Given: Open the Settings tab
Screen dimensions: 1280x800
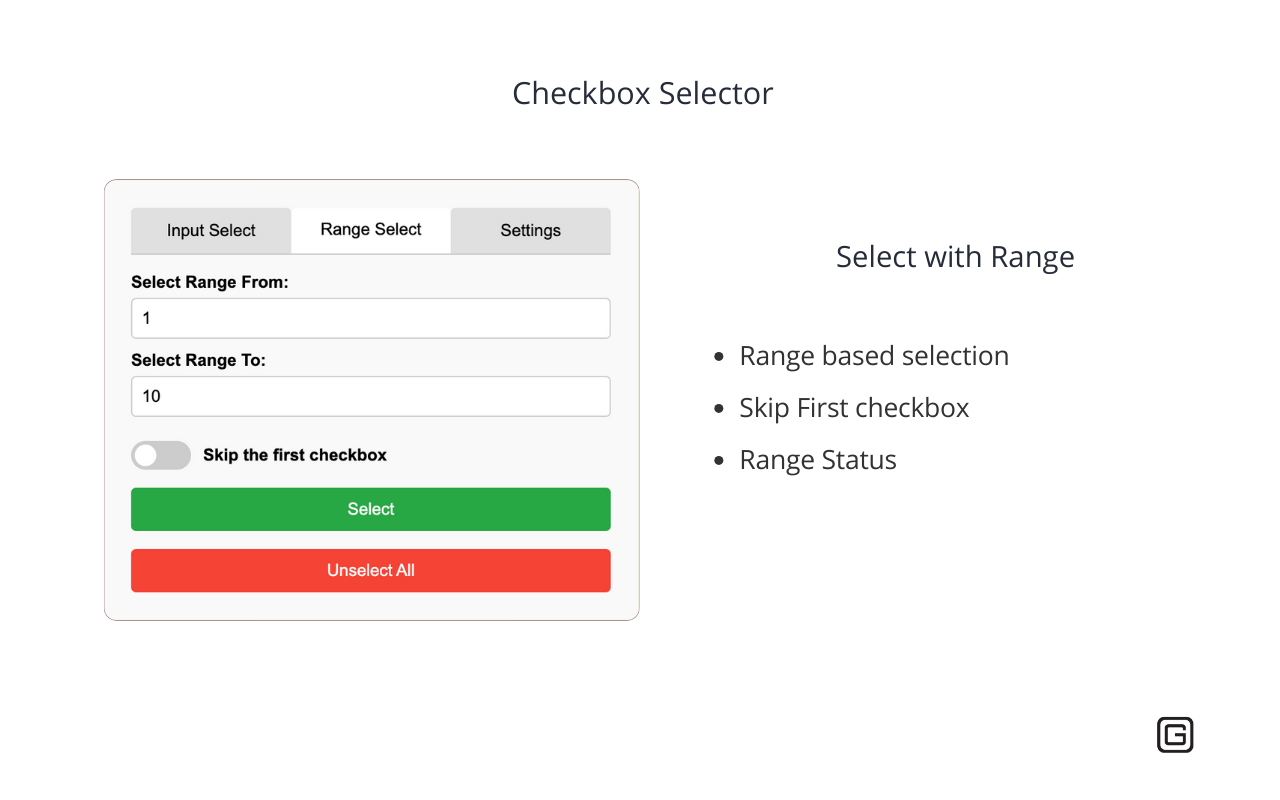Looking at the screenshot, I should (530, 230).
